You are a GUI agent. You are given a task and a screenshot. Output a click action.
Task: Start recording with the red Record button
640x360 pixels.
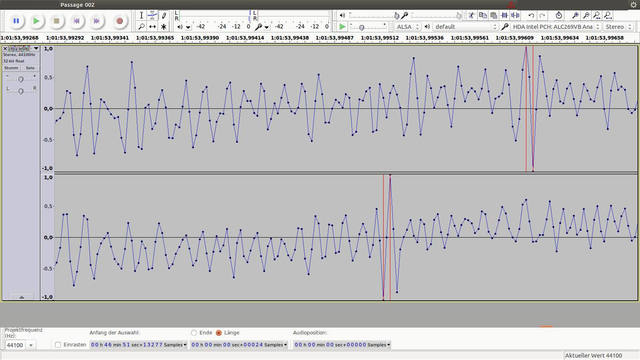[x=120, y=21]
